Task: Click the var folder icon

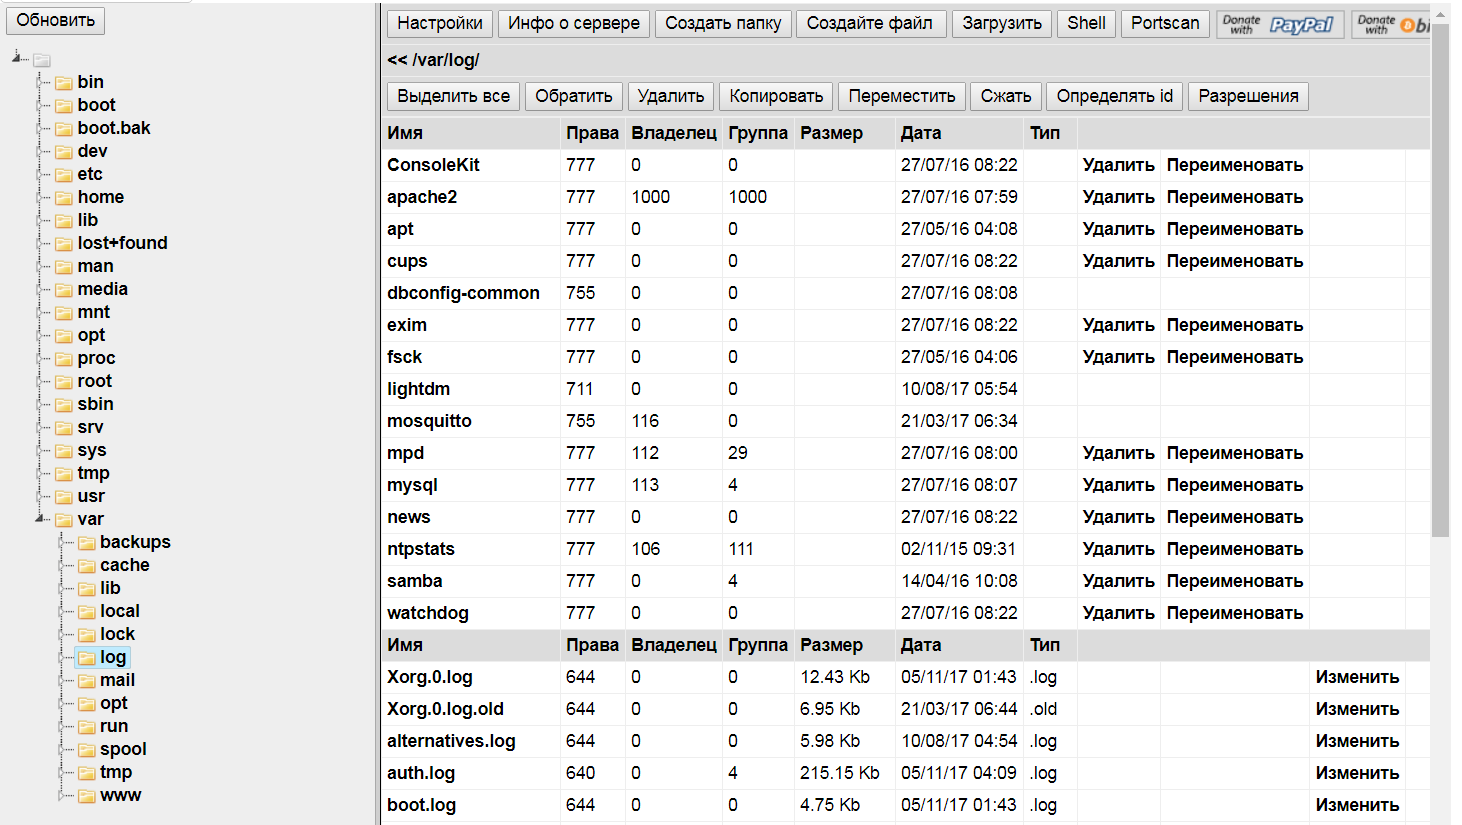Action: [x=64, y=520]
